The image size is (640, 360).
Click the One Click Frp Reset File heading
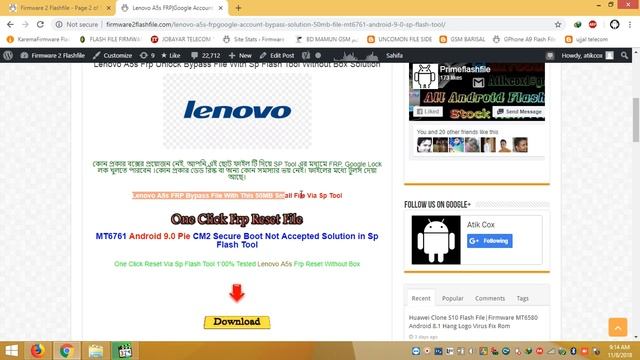click(x=237, y=219)
